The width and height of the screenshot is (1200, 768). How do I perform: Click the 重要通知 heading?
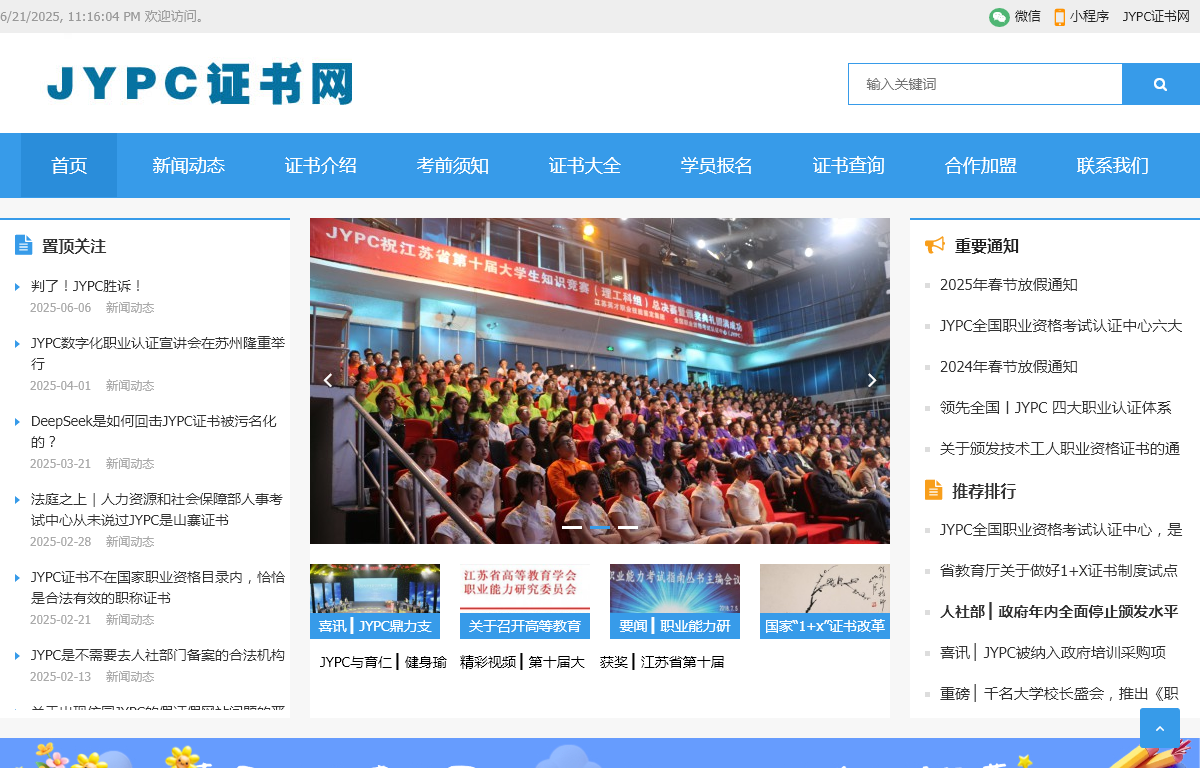987,246
